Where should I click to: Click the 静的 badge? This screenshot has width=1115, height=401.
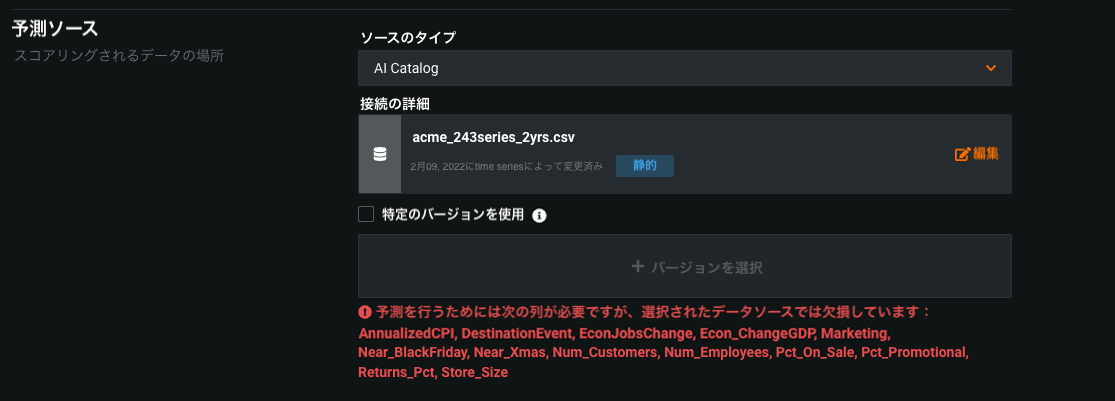tap(644, 165)
